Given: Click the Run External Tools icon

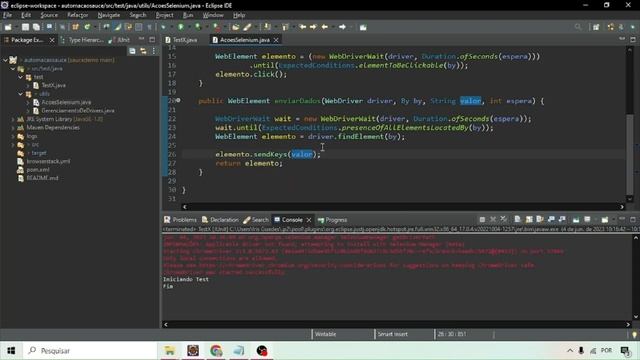Looking at the screenshot, I should [217, 27].
